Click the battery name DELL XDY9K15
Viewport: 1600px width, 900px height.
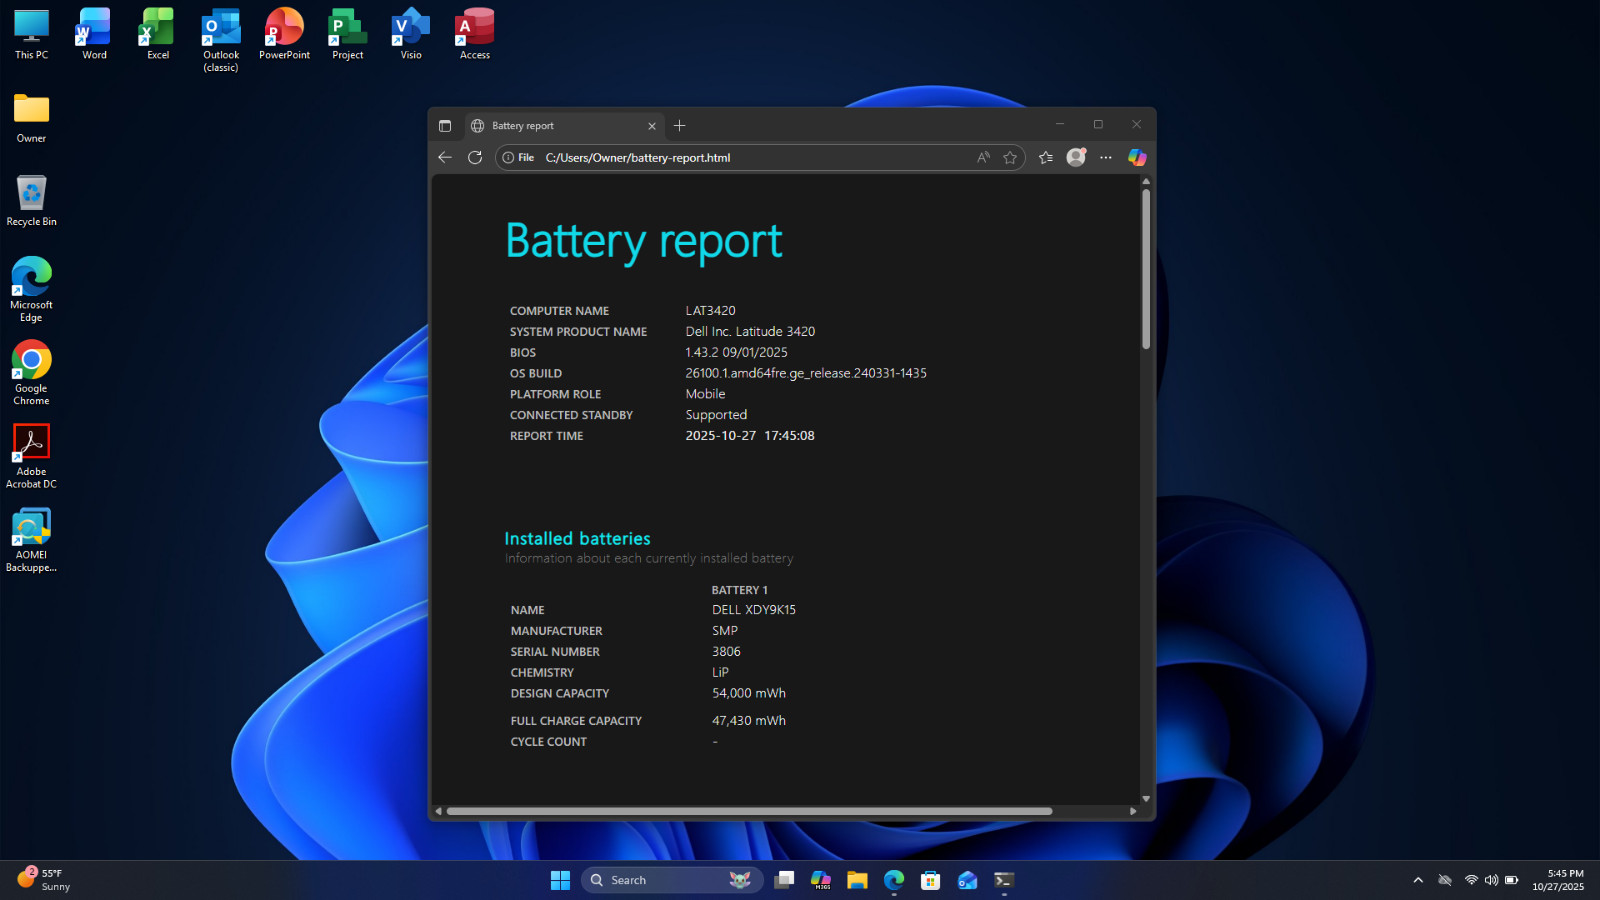point(754,610)
